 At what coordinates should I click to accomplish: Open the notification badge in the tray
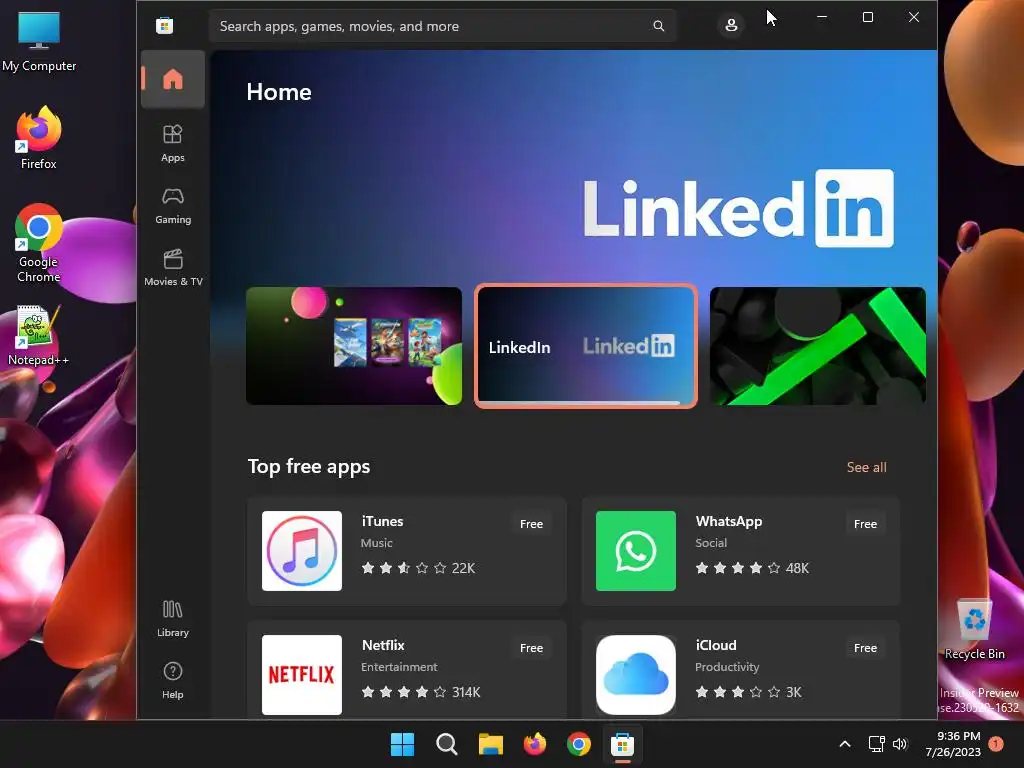click(x=996, y=744)
